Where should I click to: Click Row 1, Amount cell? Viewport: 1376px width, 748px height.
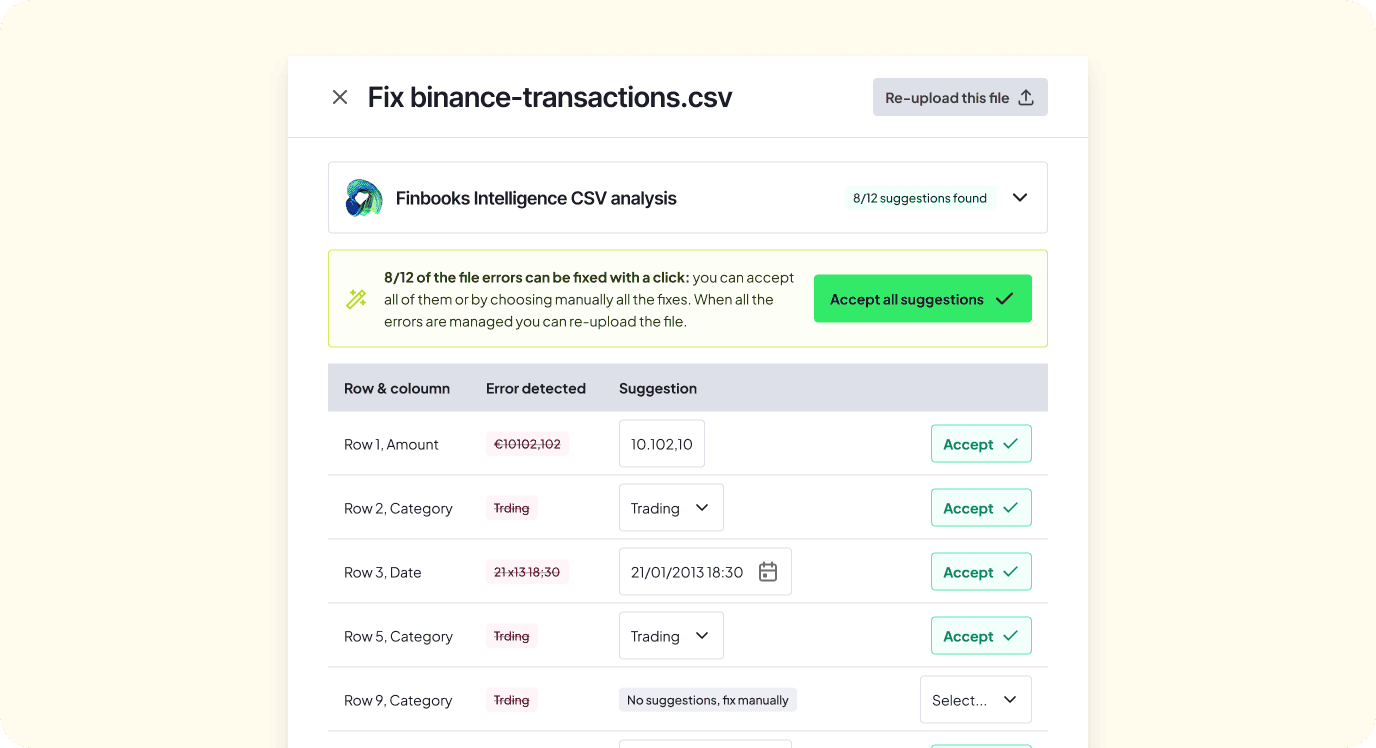click(x=391, y=444)
